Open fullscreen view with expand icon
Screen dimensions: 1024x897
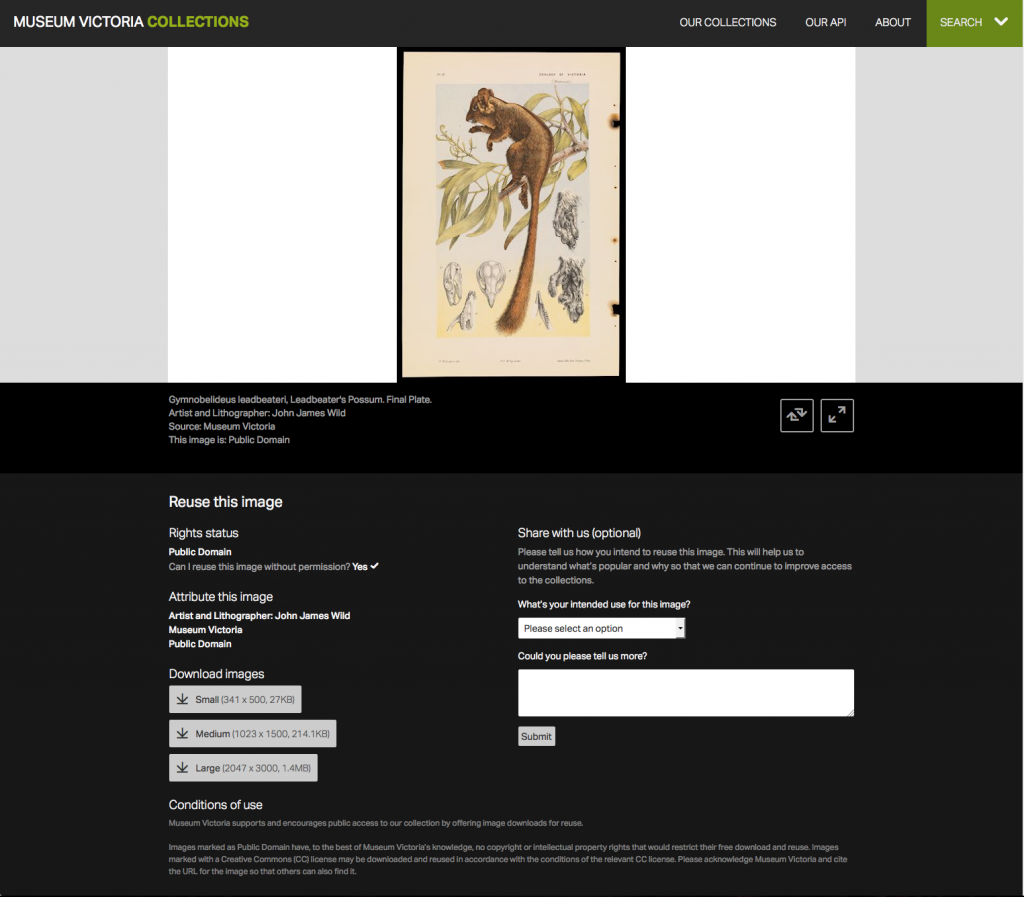click(837, 415)
